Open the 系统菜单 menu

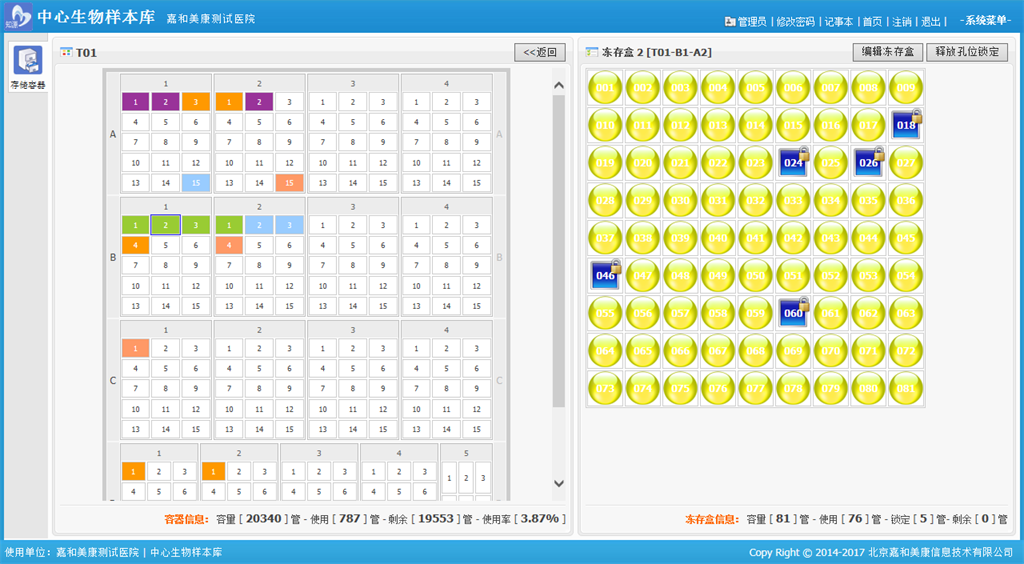(x=984, y=21)
